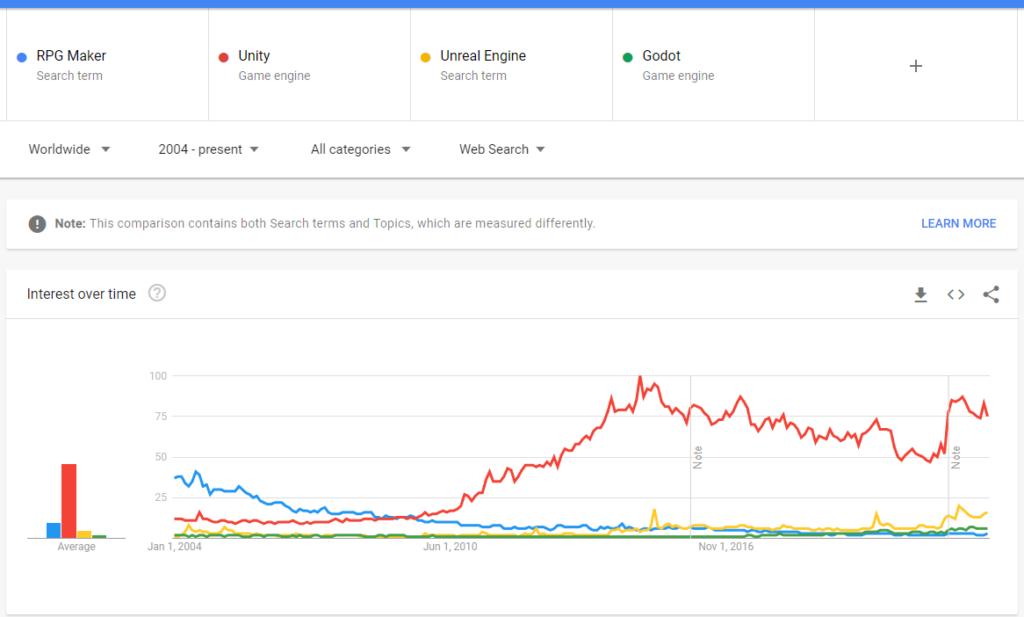Click the Note marker near Nov 2016
Viewport: 1024px width, 617px height.
click(x=697, y=457)
